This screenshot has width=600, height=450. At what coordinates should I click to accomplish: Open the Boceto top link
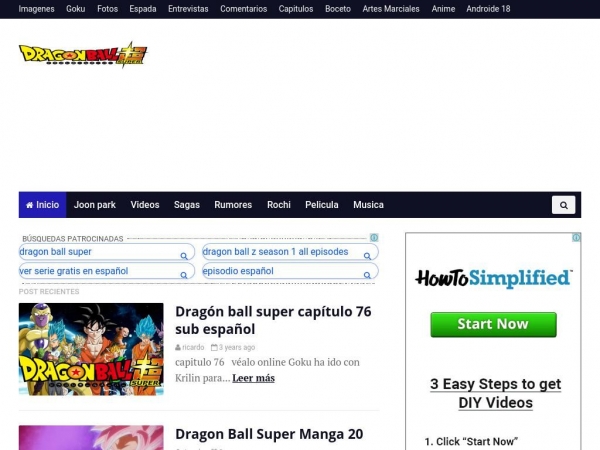point(338,9)
